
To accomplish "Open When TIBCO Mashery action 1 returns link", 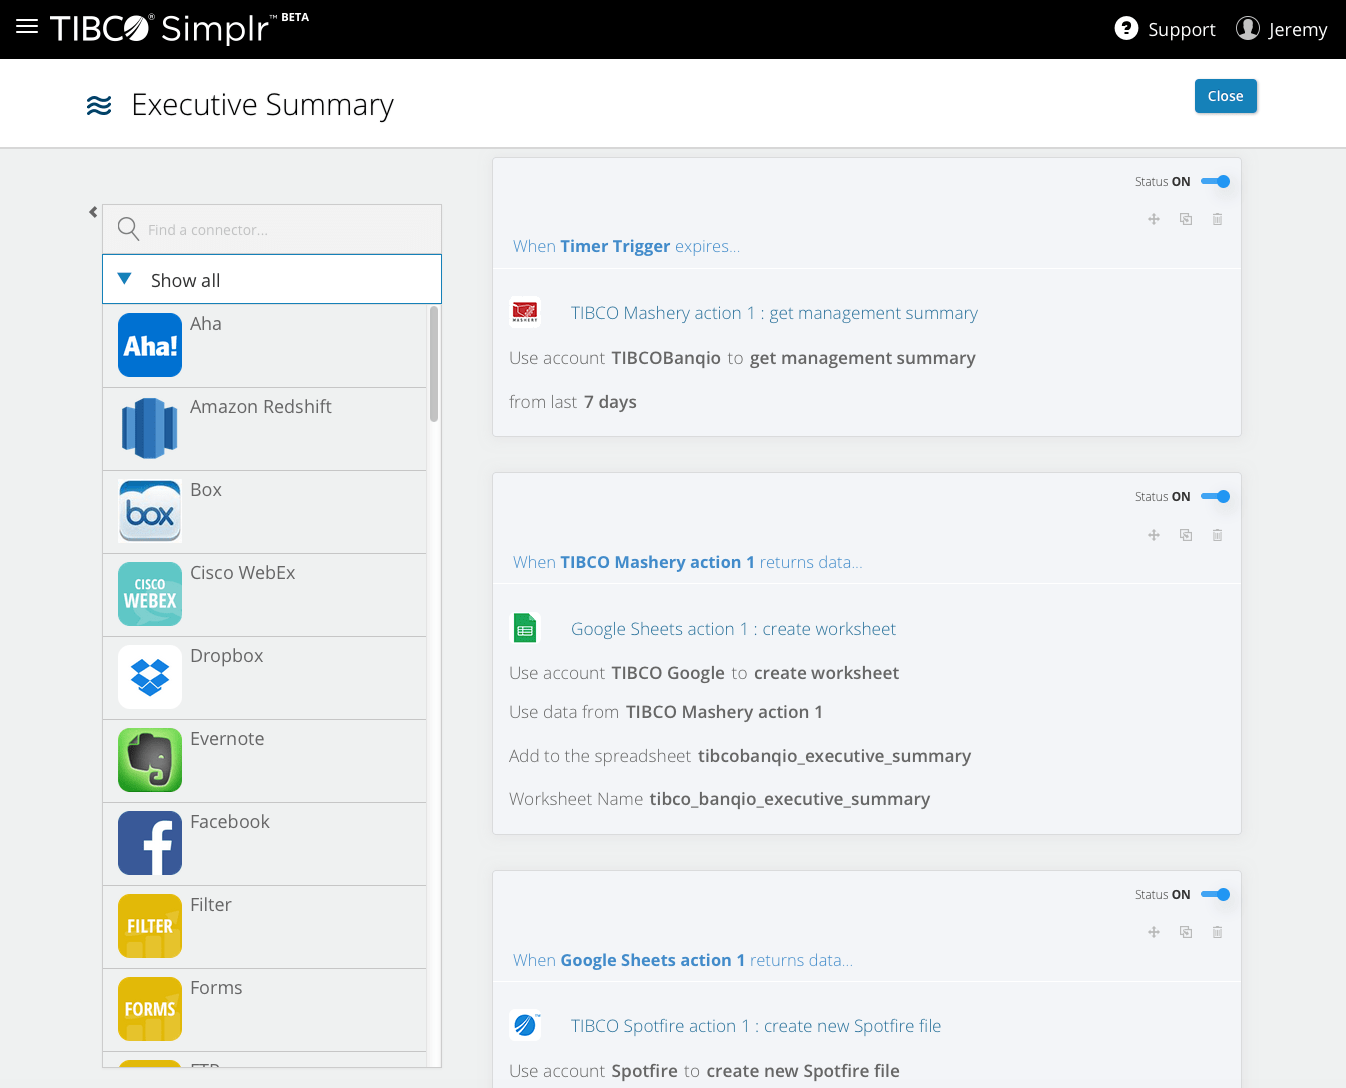I will [687, 562].
